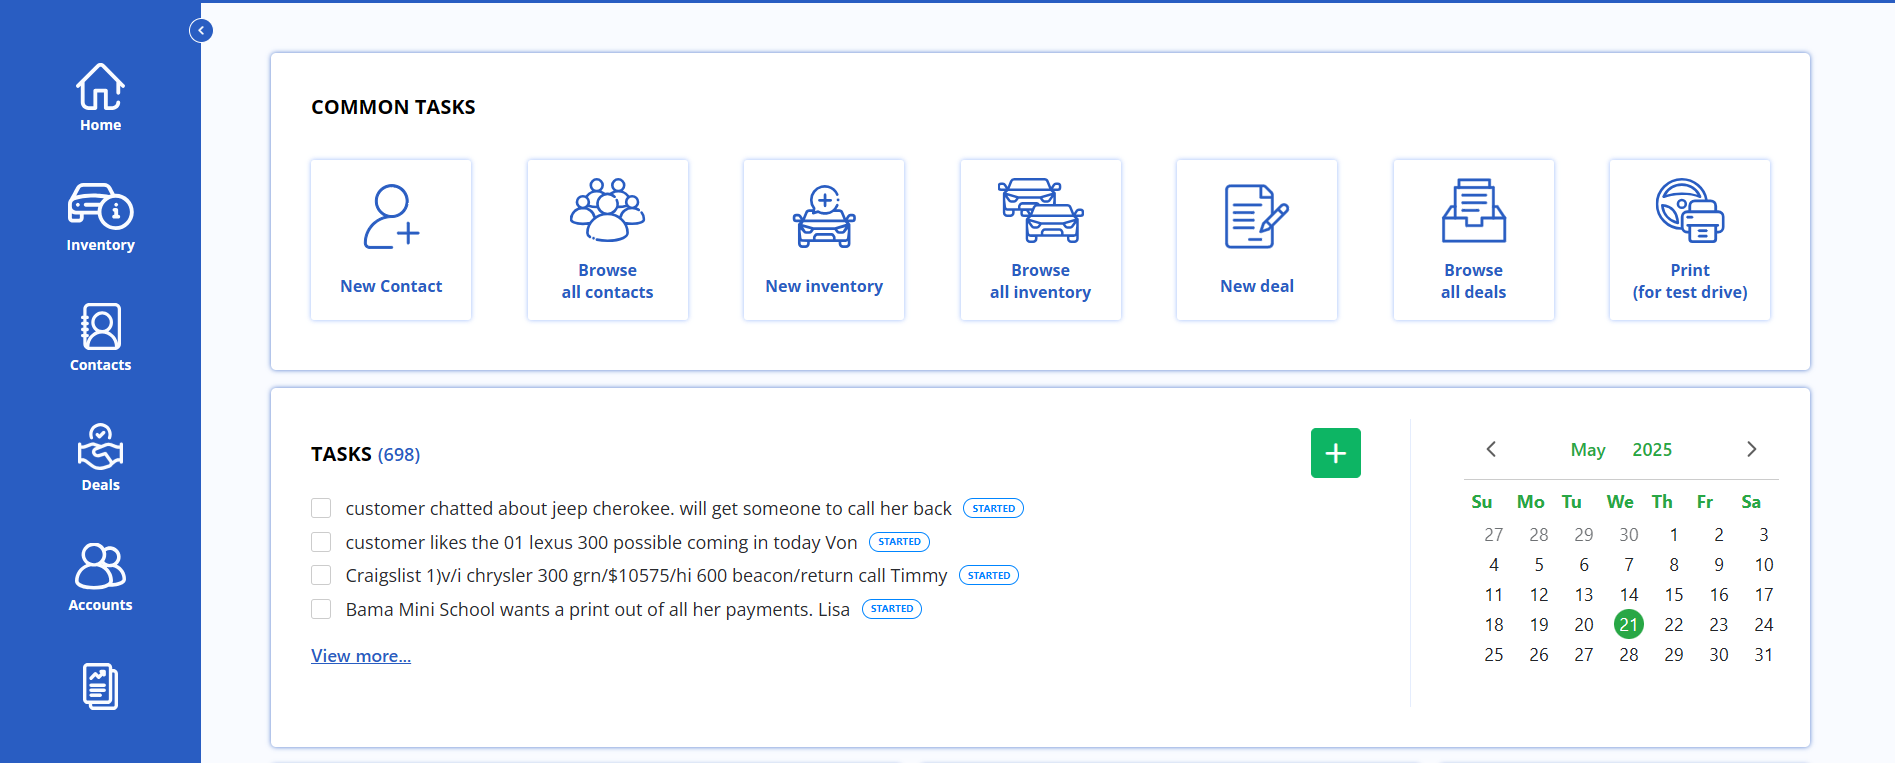1895x763 pixels.
Task: Select today, May 21, in calendar
Action: 1629,625
